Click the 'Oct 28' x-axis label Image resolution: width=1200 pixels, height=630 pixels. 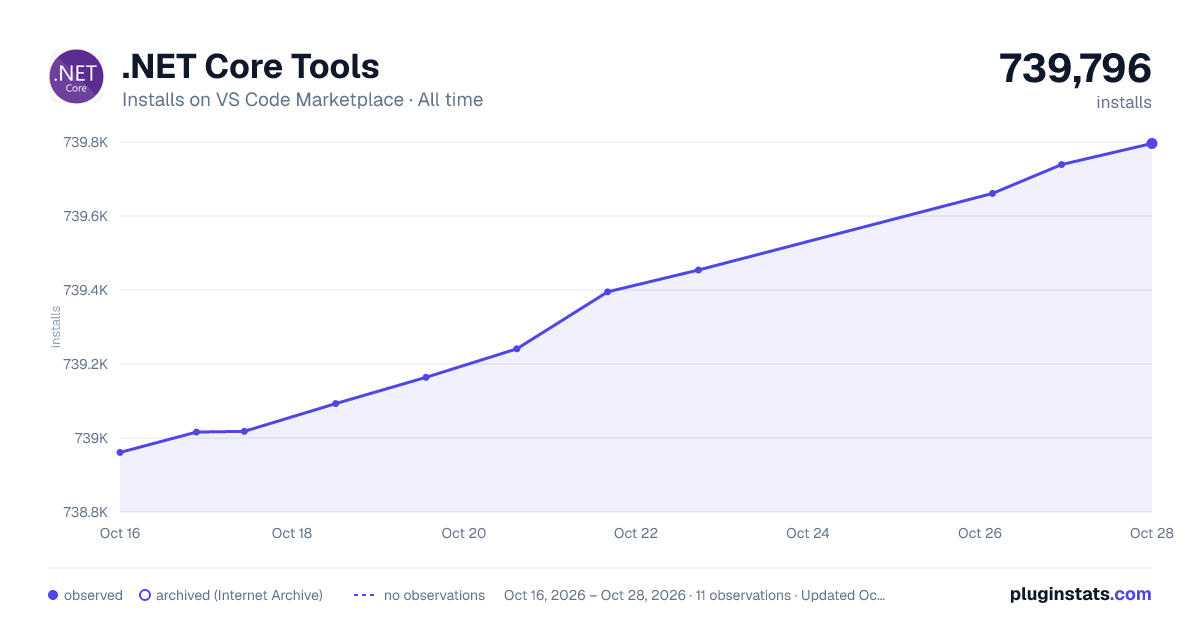(x=1152, y=533)
